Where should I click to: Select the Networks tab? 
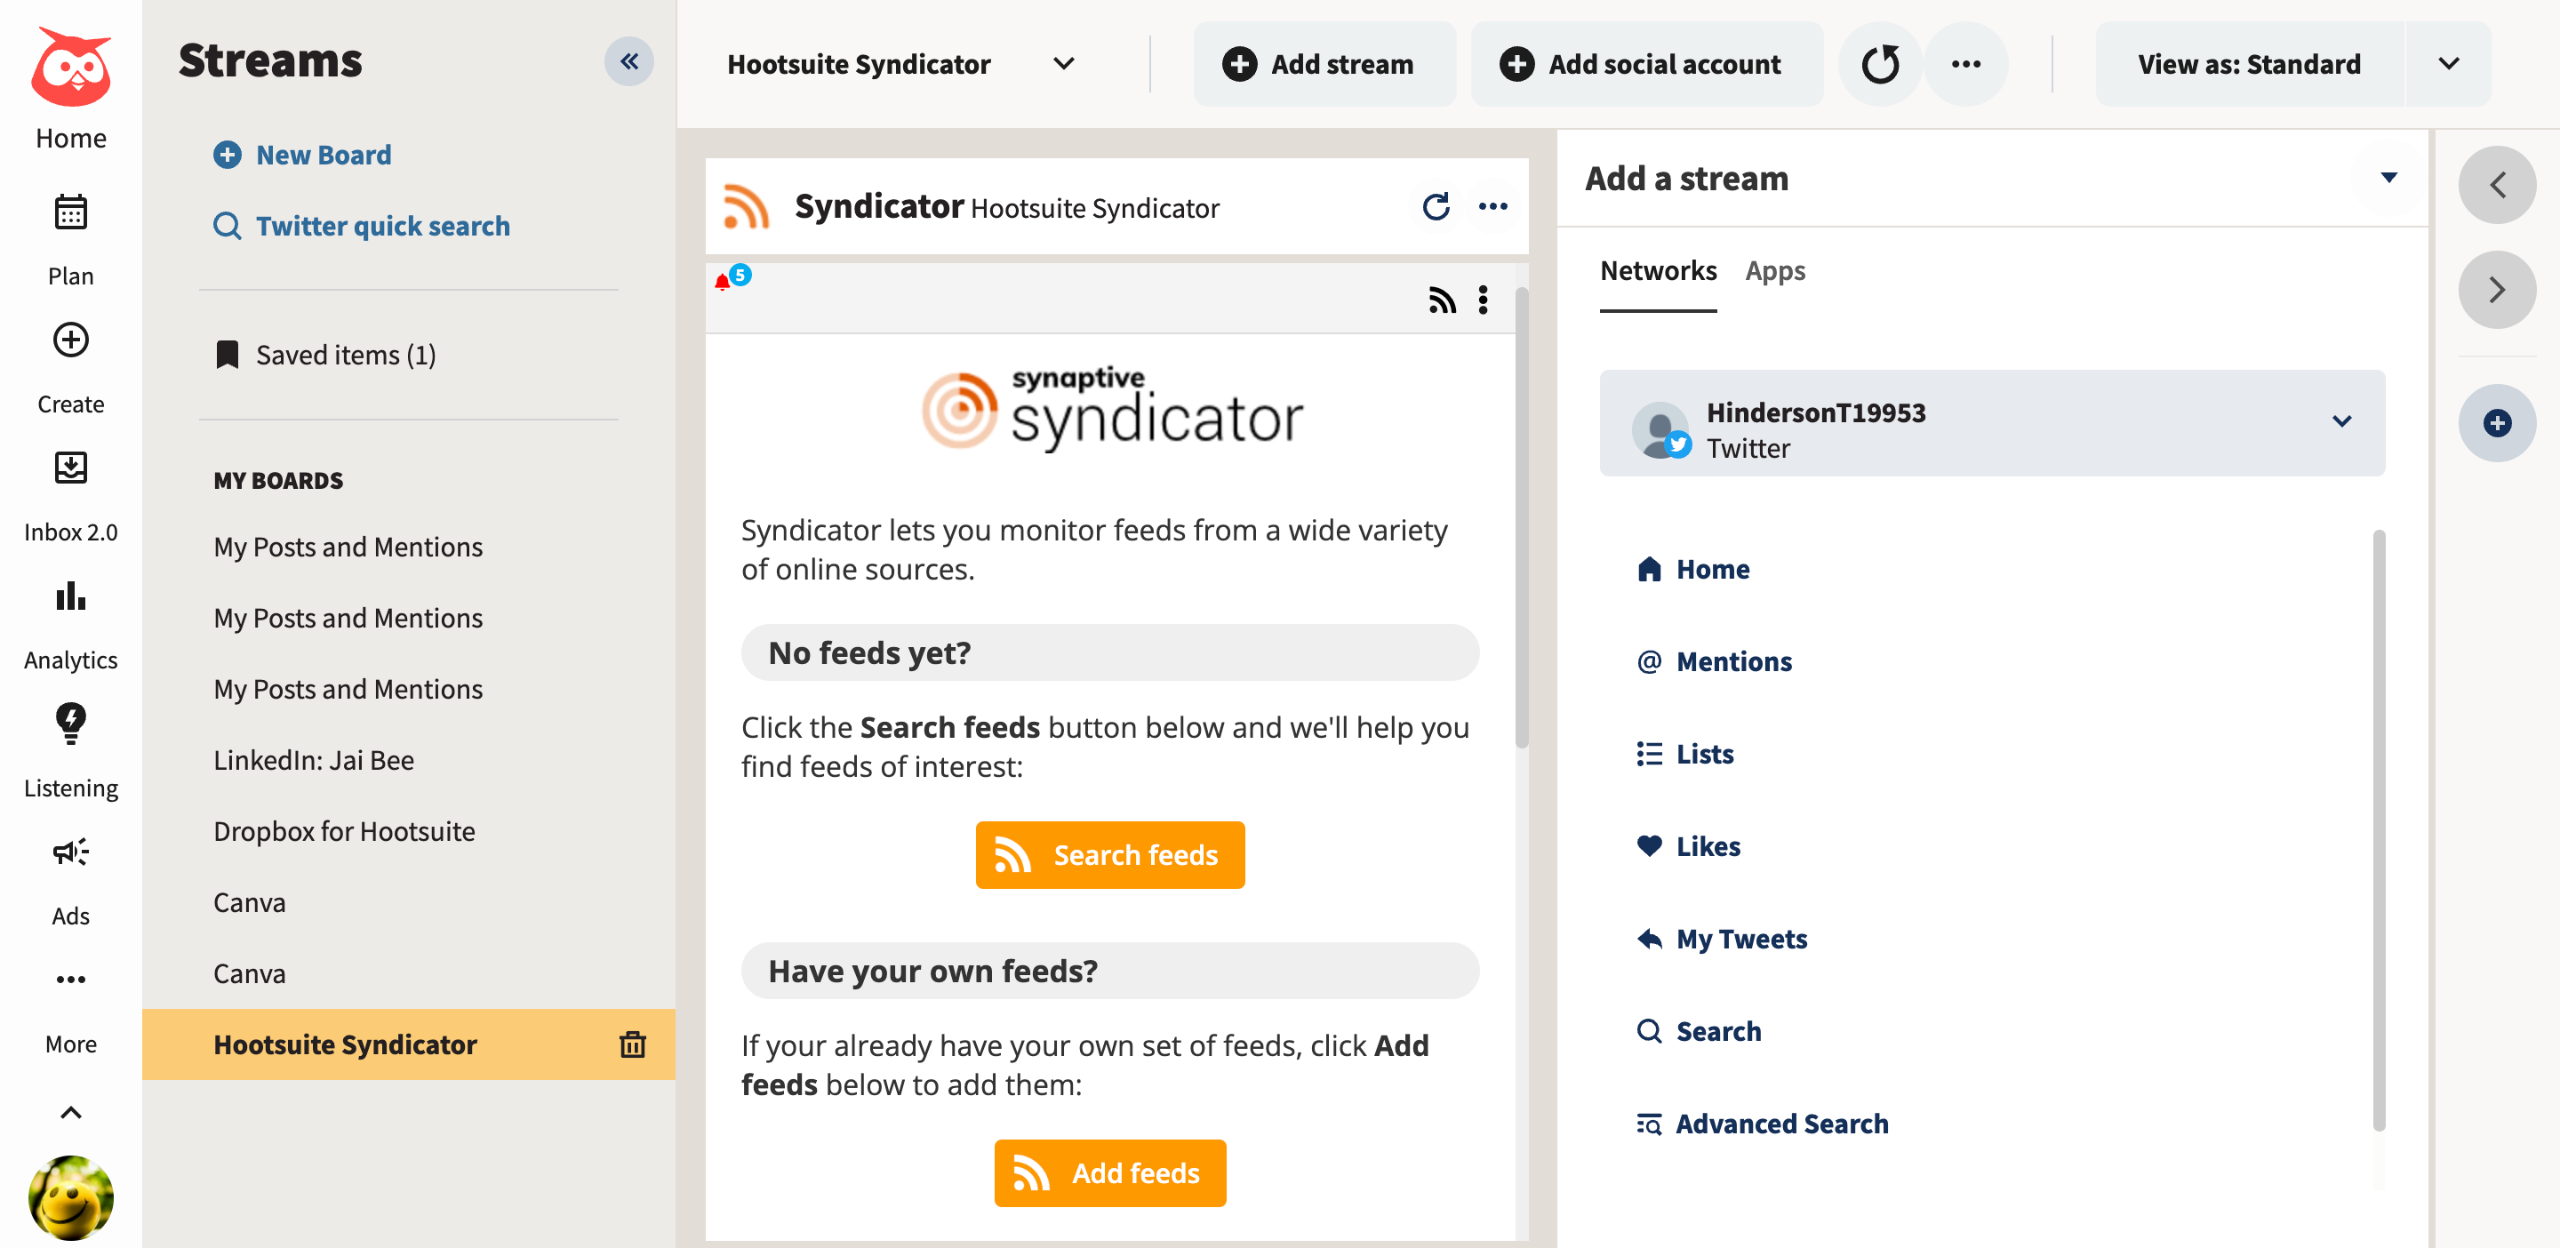(1658, 271)
